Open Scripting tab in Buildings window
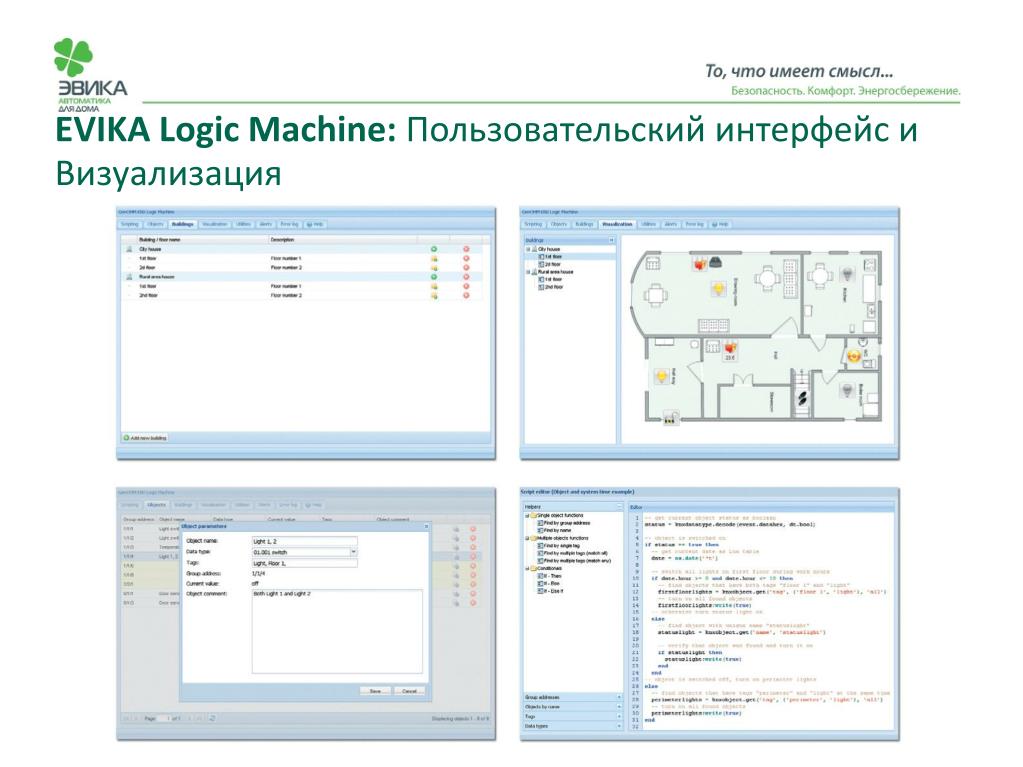1023x767 pixels. pos(130,224)
